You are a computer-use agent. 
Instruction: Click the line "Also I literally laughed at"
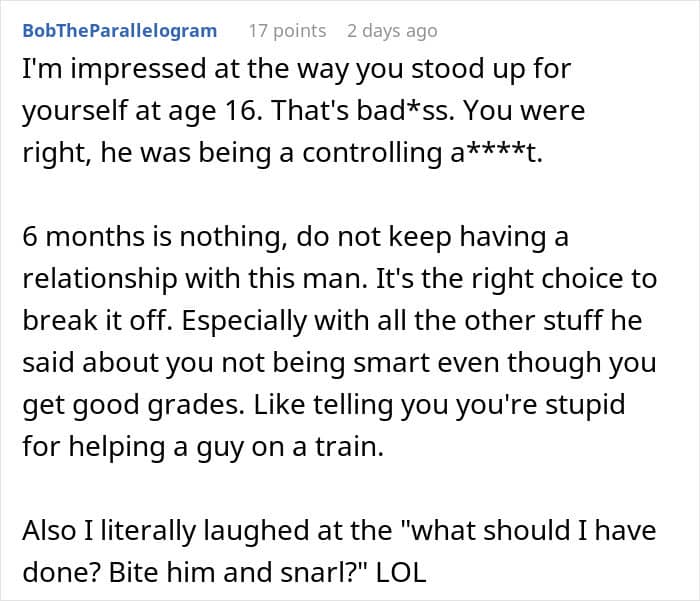[x=339, y=531]
